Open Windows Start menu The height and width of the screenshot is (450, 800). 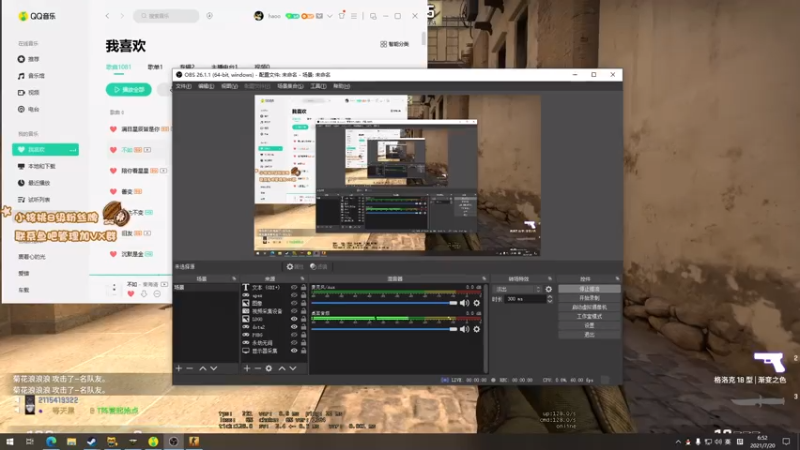(9, 441)
